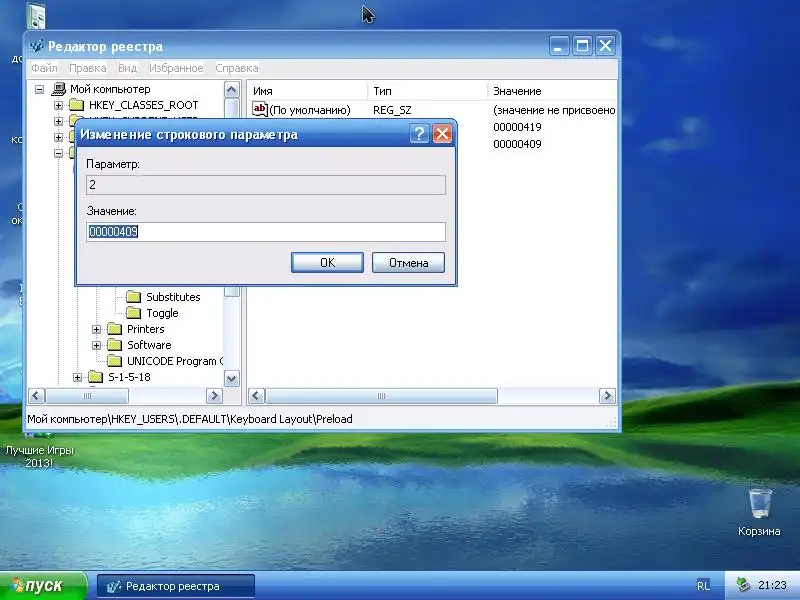The height and width of the screenshot is (600, 800).
Task: Select the S-1-5-18 tree item
Action: coord(130,377)
